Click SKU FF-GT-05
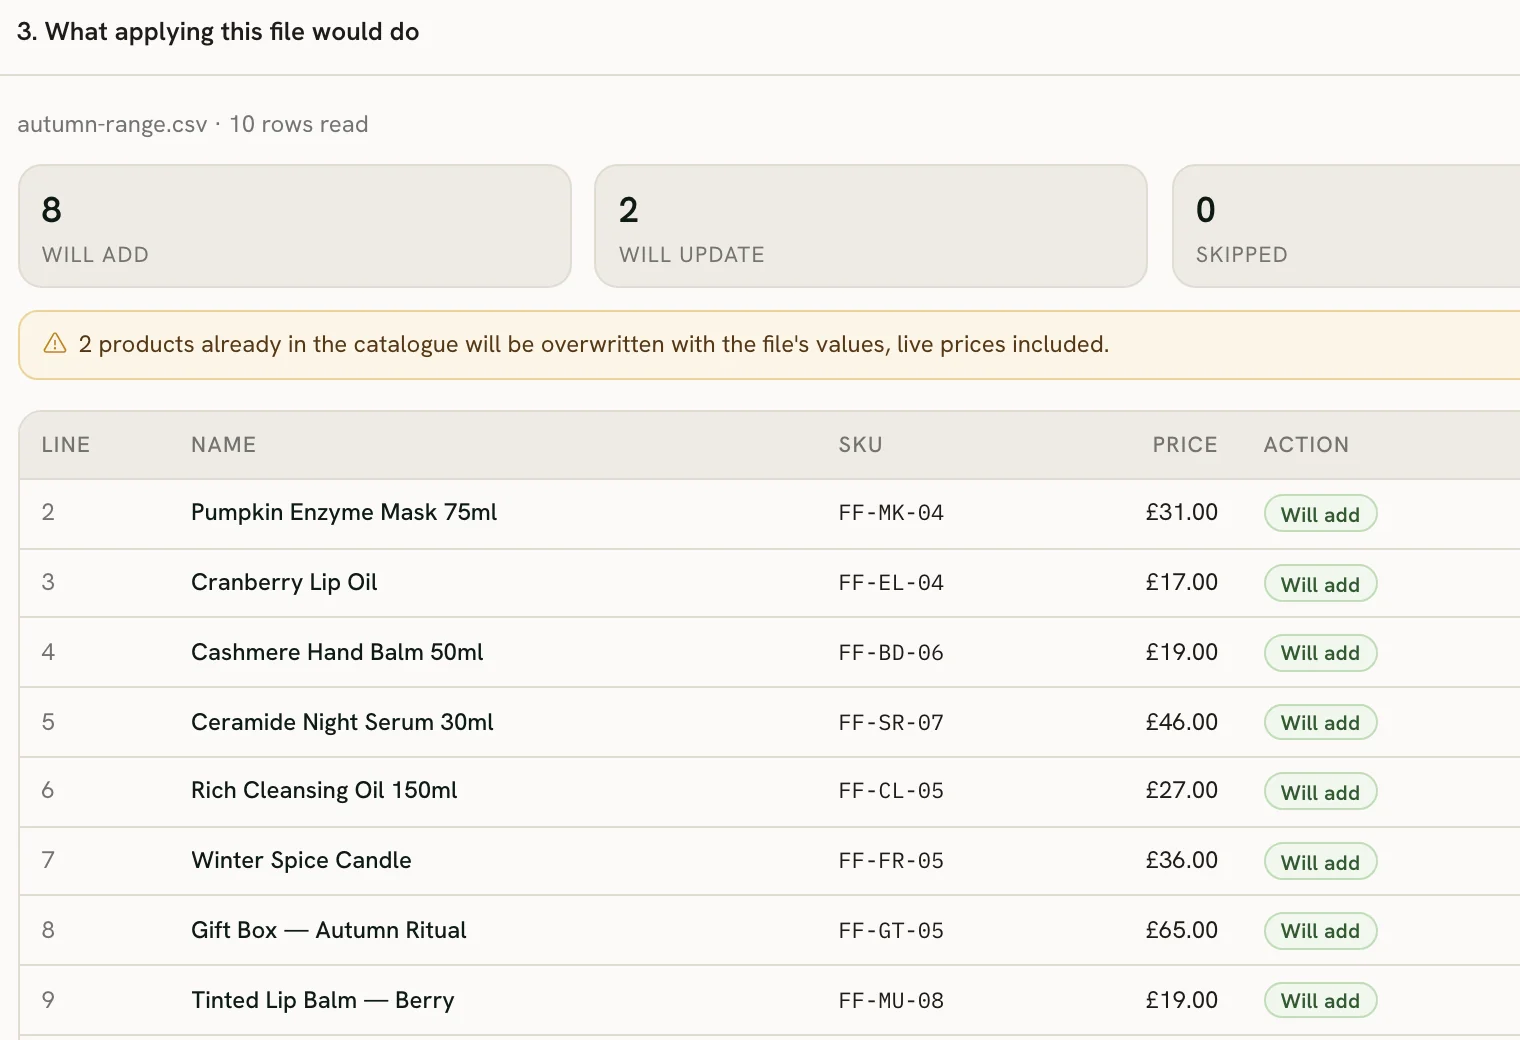Screen dimensions: 1520x1040 tap(891, 931)
